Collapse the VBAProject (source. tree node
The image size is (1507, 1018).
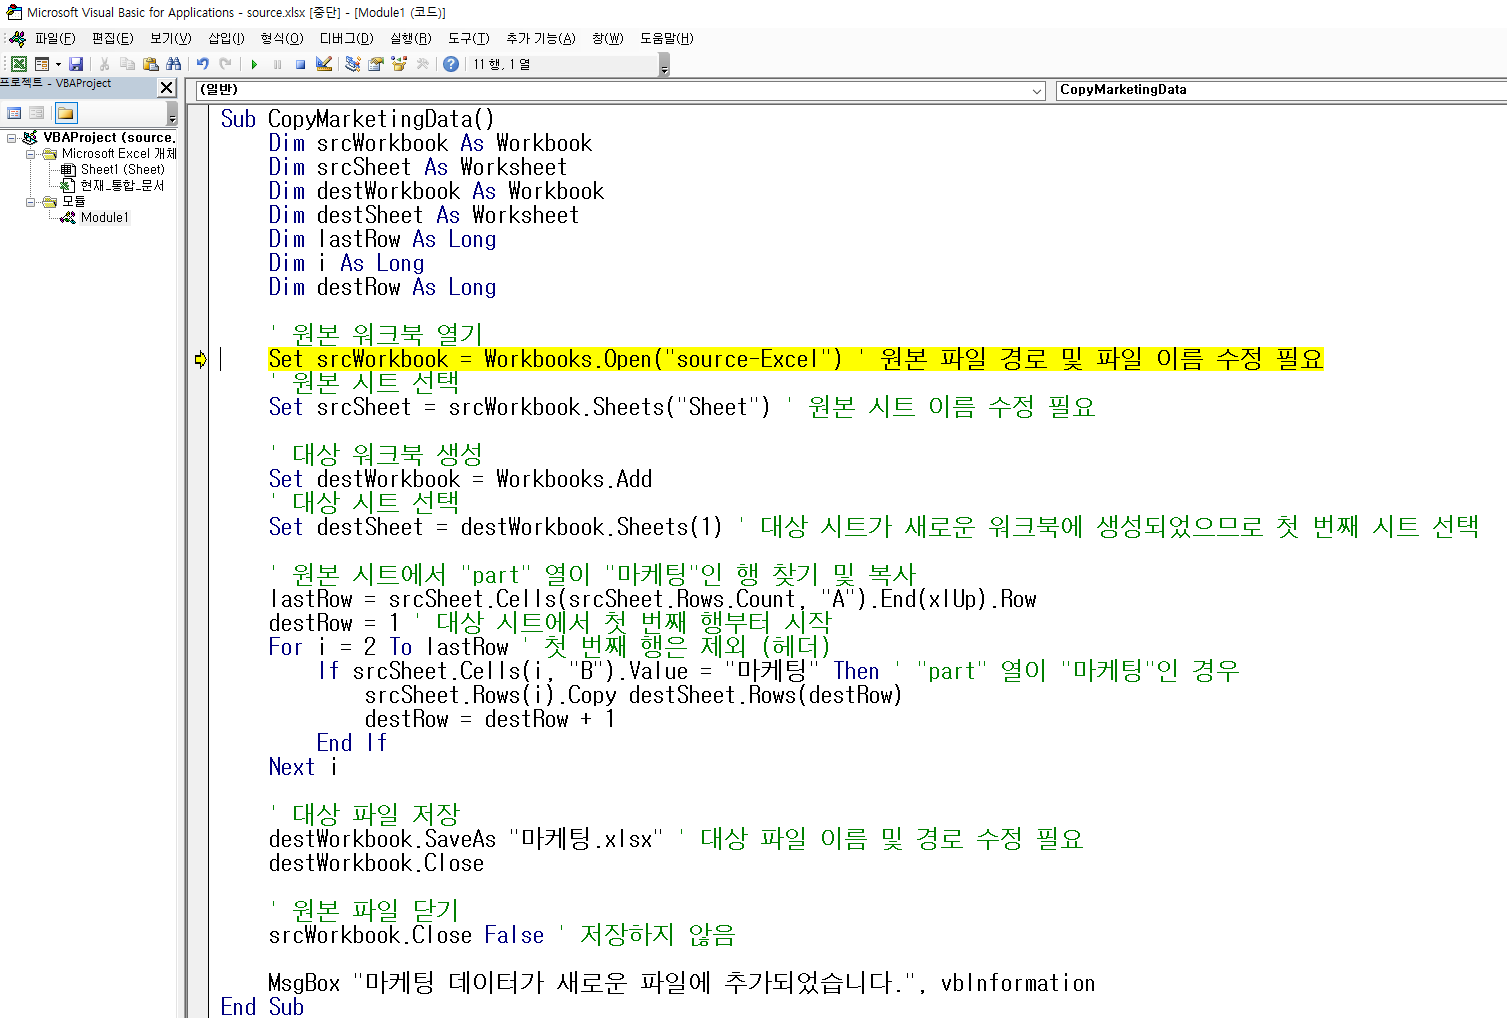pos(12,138)
